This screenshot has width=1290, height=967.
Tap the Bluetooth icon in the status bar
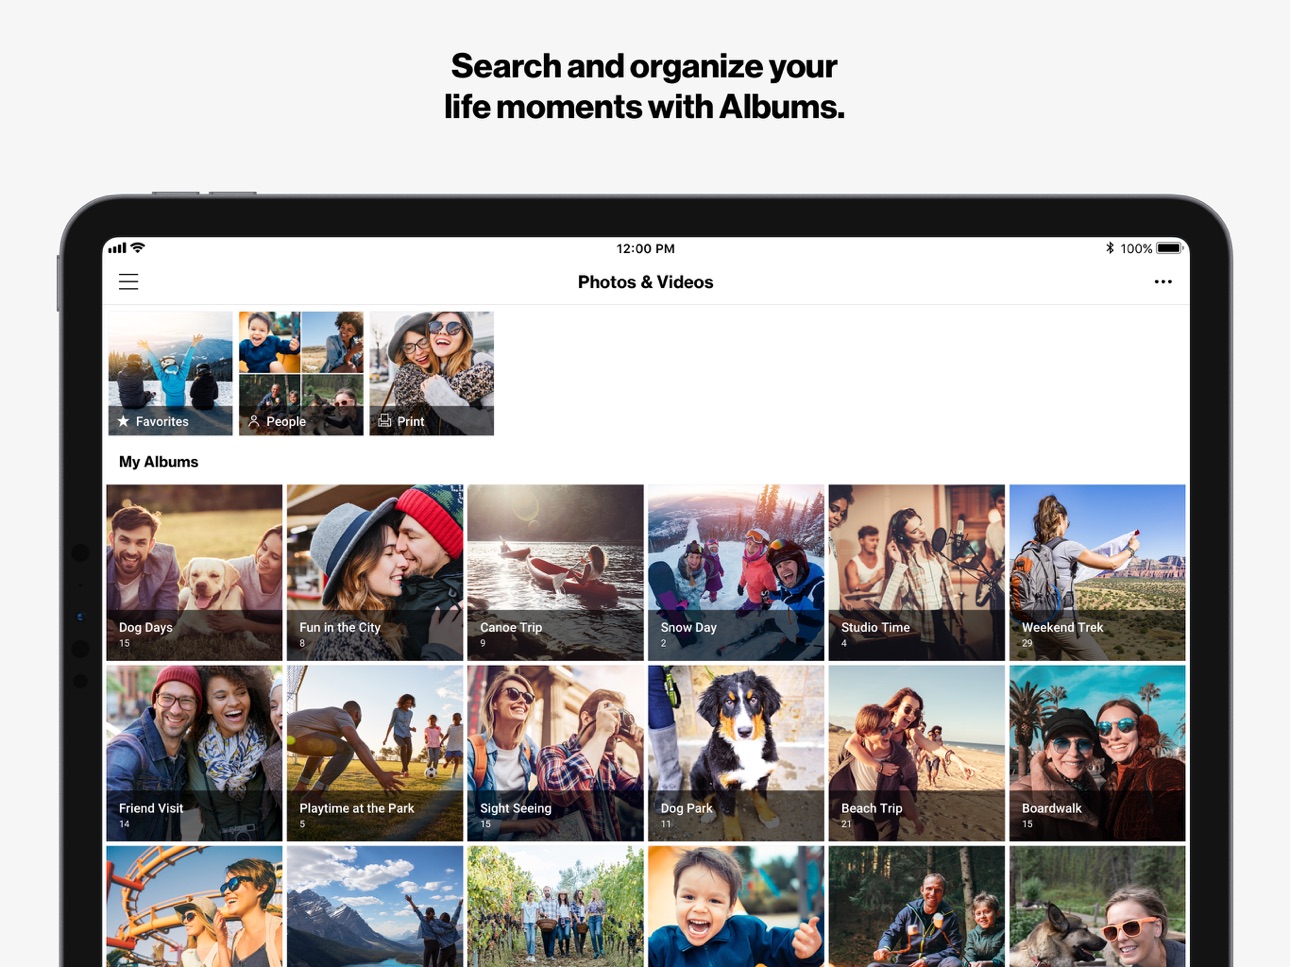point(1109,247)
